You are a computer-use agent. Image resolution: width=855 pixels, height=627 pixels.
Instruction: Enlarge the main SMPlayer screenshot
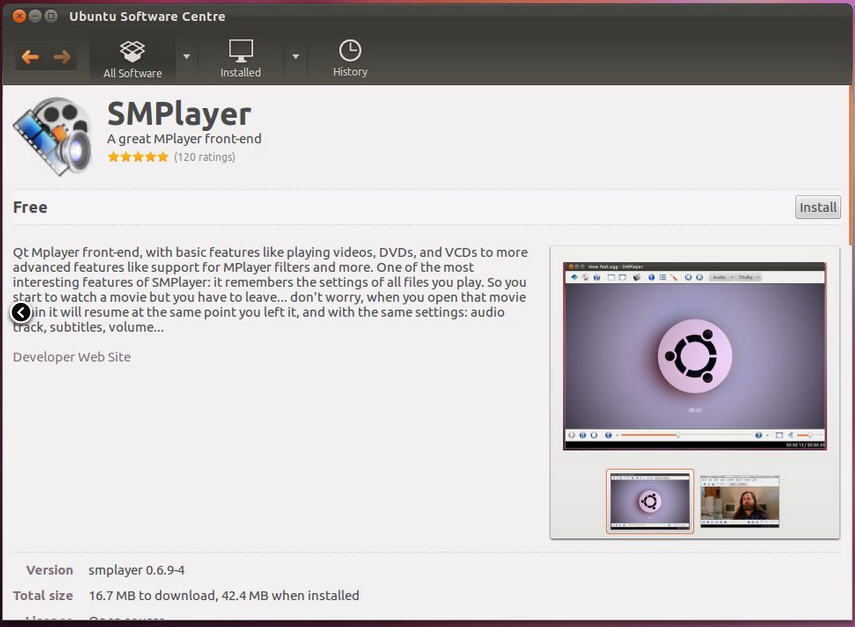click(x=694, y=356)
